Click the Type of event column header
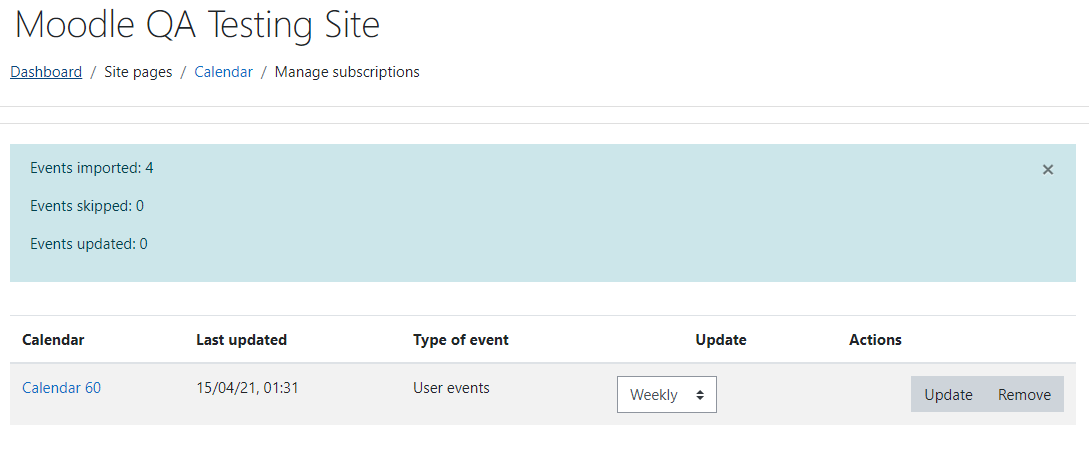 (x=461, y=340)
